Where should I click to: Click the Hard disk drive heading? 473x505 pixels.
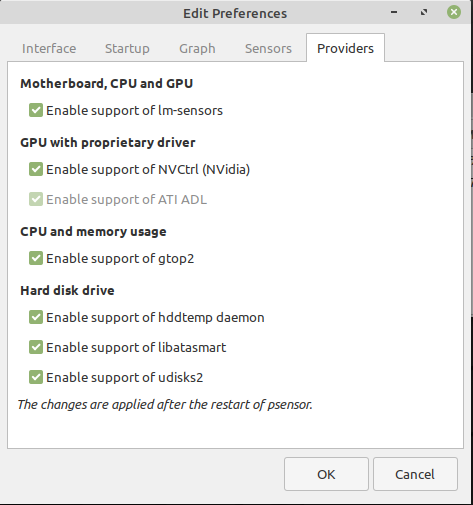67,290
